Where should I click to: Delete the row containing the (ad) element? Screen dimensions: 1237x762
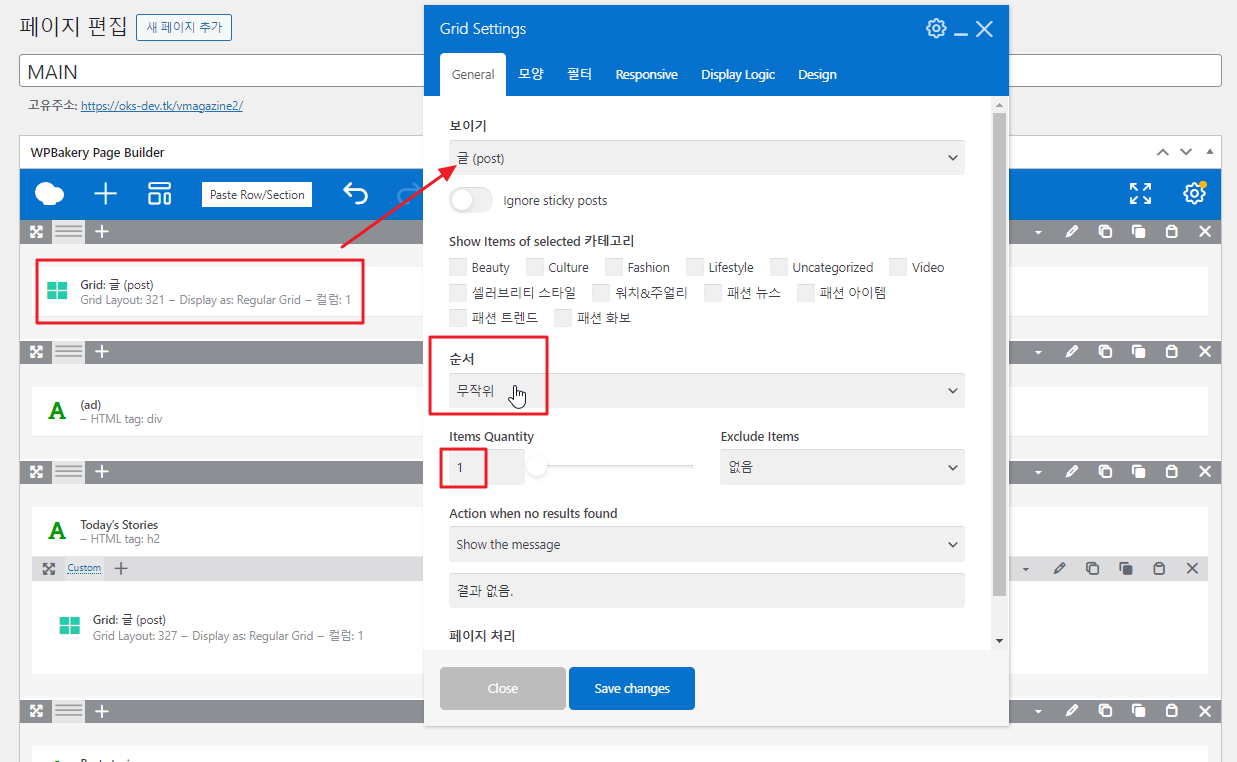pyautogui.click(x=1205, y=352)
